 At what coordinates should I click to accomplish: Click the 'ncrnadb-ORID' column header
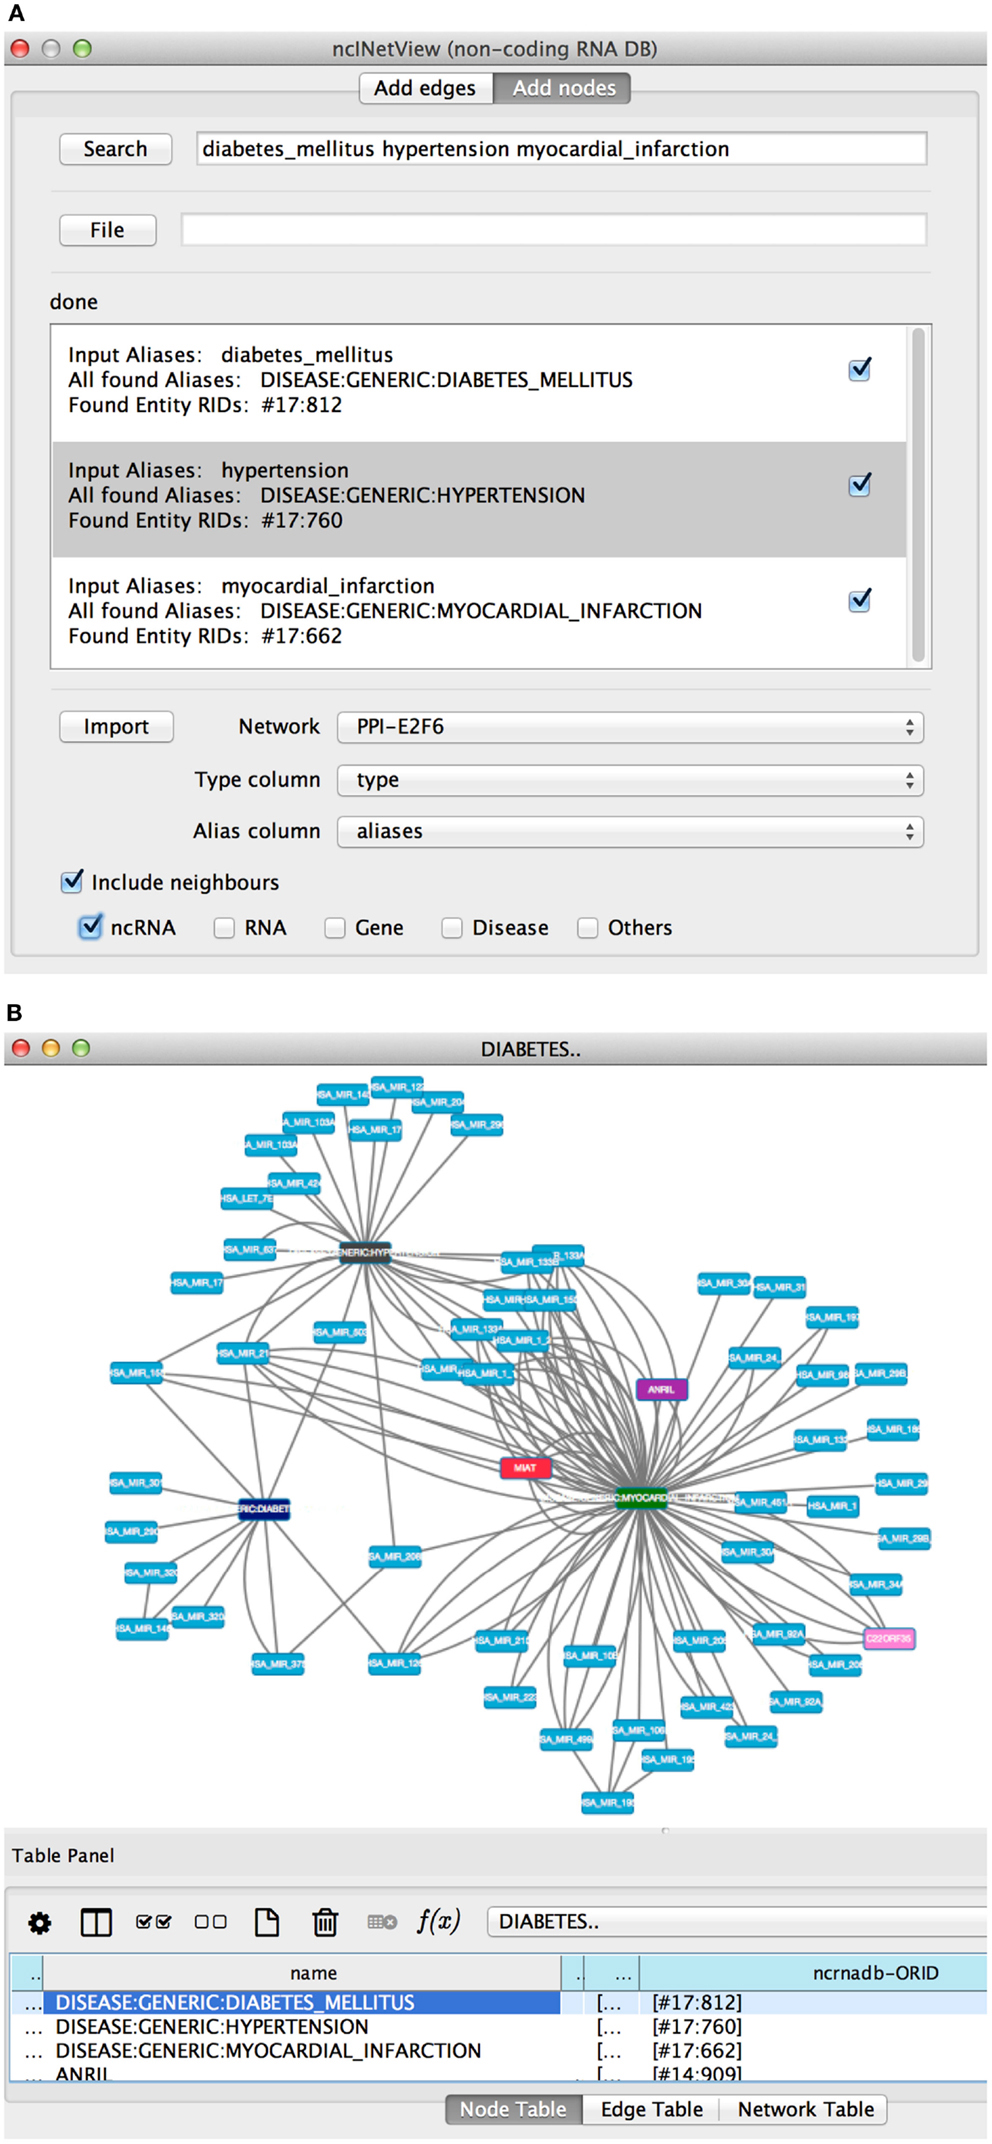pos(813,1973)
